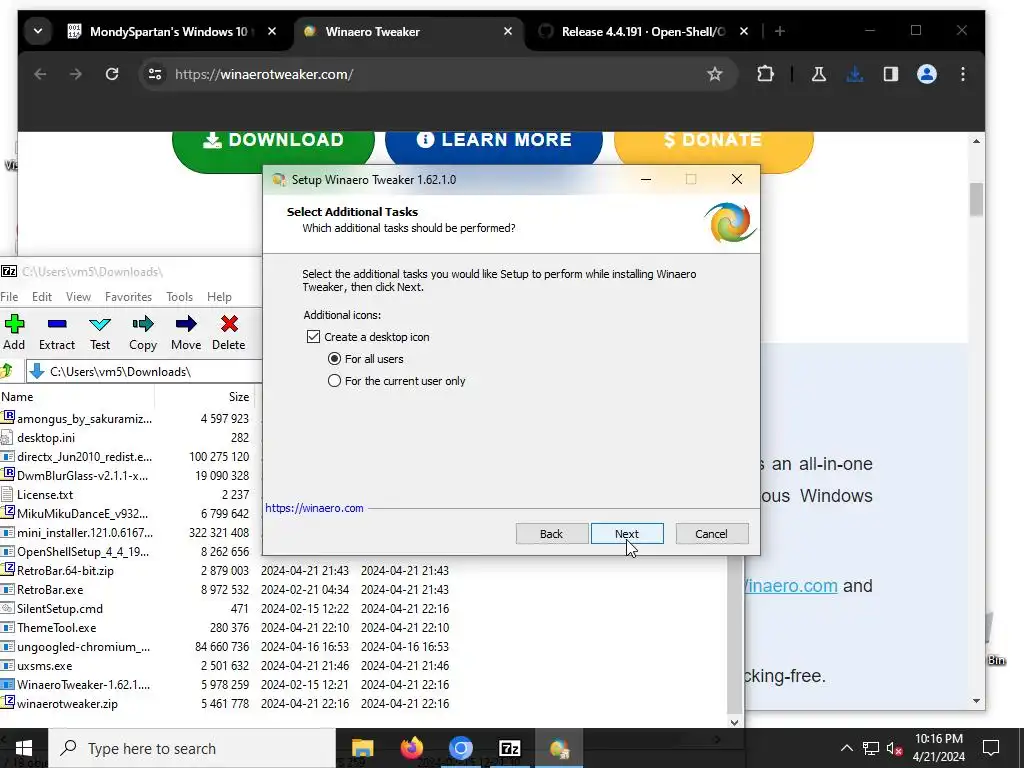The height and width of the screenshot is (768, 1024).
Task: Select ThemeTool.exe in the file list
Action: pyautogui.click(x=57, y=628)
